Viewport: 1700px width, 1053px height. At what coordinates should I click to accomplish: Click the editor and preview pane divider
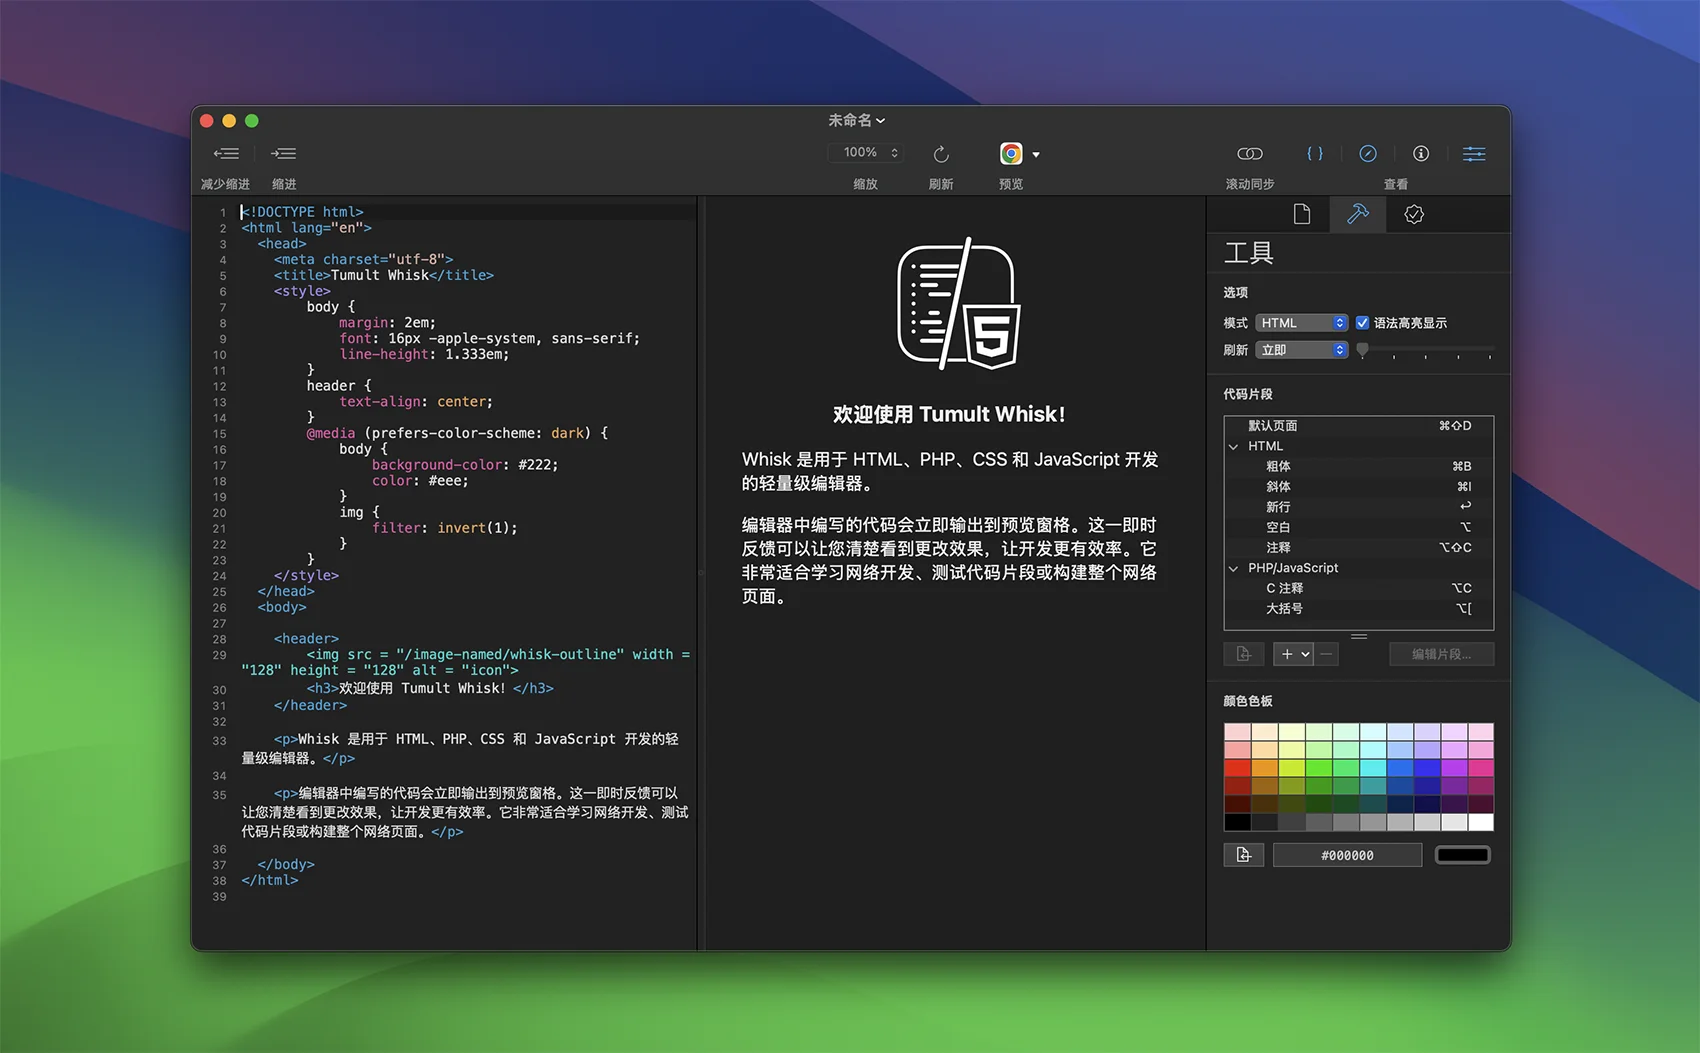pyautogui.click(x=701, y=573)
